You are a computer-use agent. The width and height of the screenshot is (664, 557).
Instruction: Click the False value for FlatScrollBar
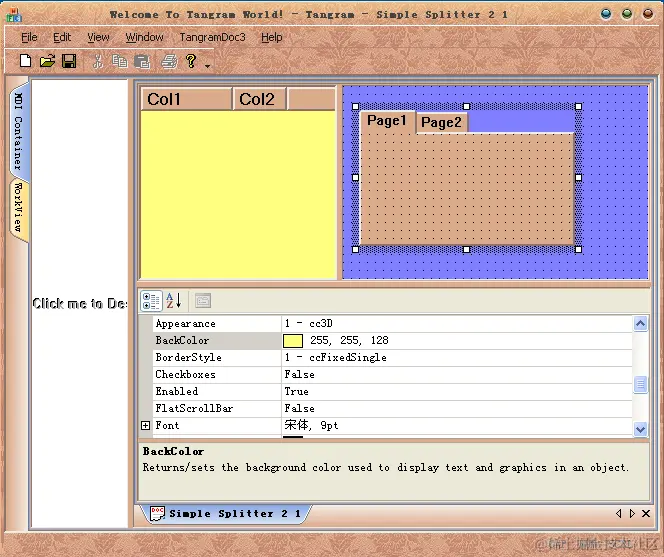(299, 408)
